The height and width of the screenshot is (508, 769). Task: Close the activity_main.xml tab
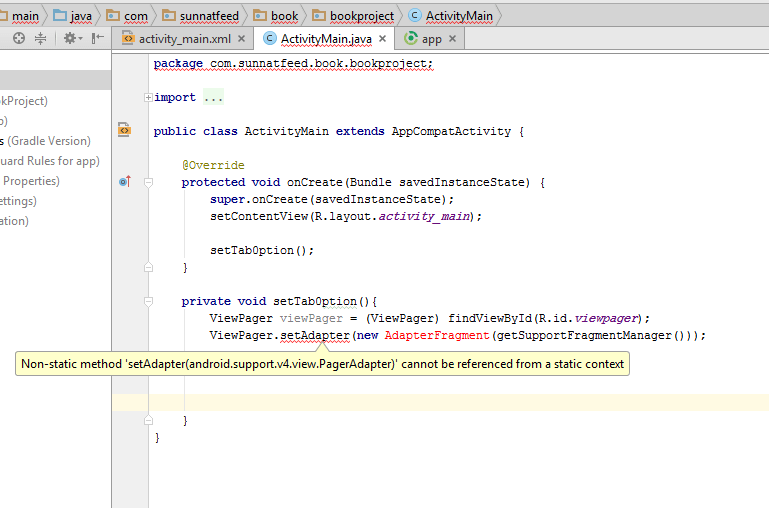(x=241, y=39)
